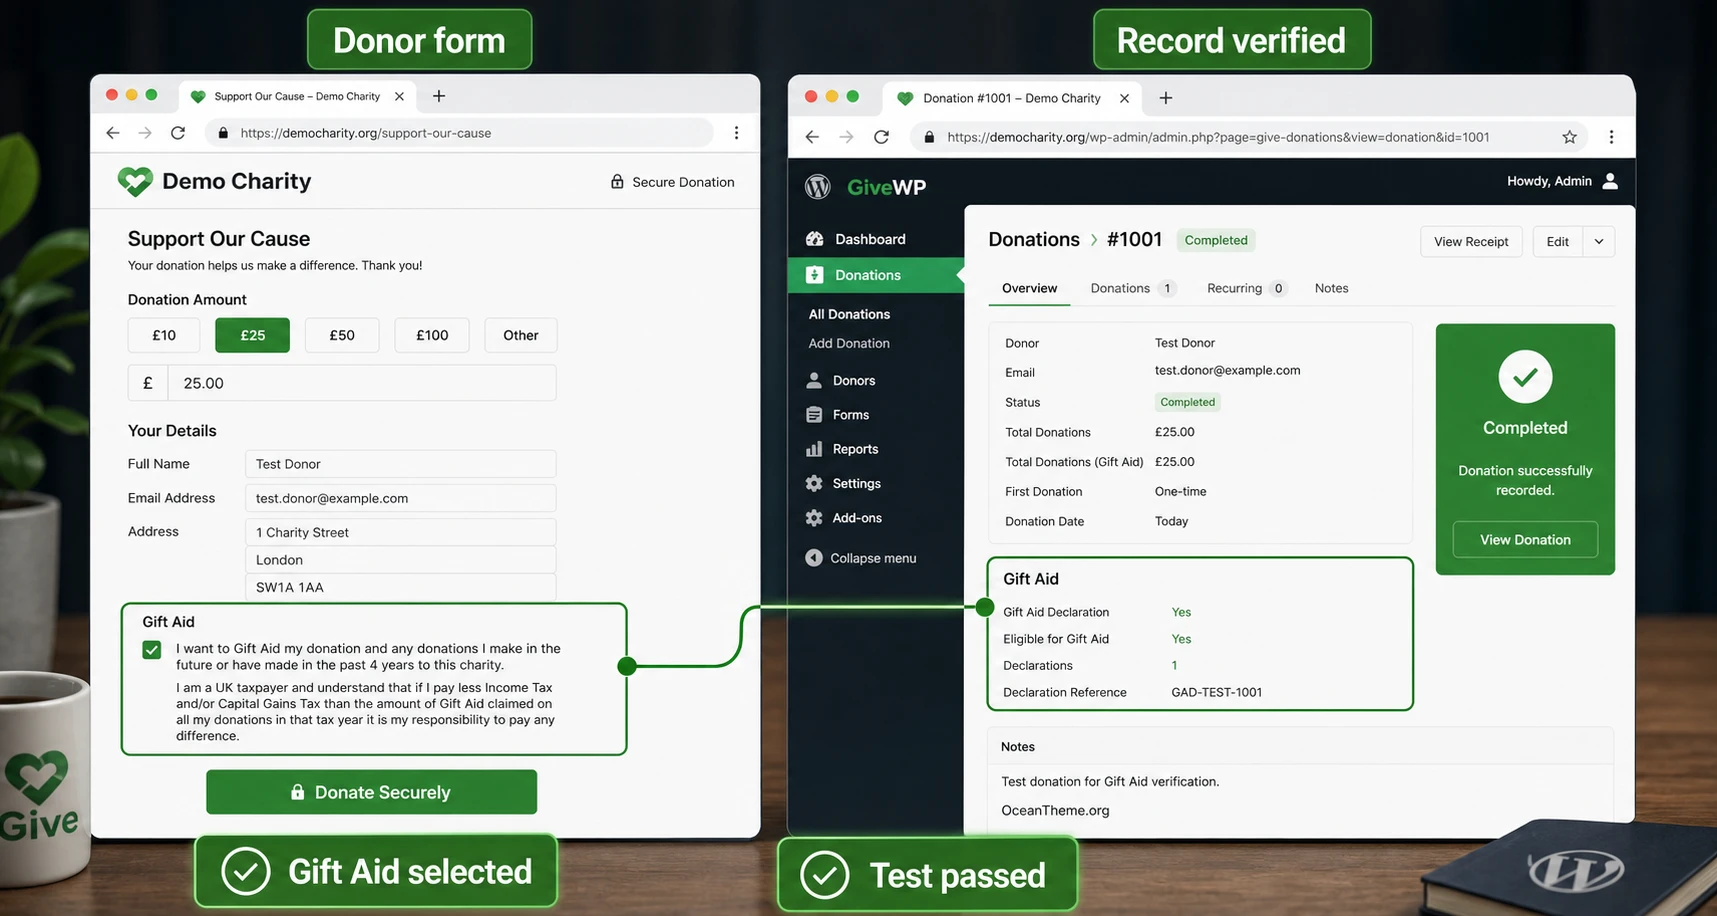Open Add Donation submenu item
1717x916 pixels.
coord(849,343)
